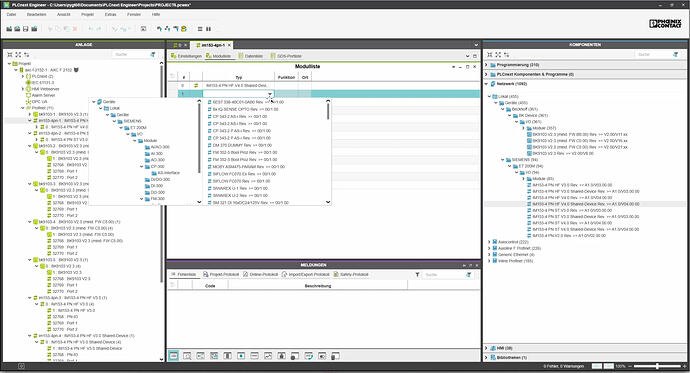Switch to the Datenliste tab
The image size is (690, 373).
[250, 56]
